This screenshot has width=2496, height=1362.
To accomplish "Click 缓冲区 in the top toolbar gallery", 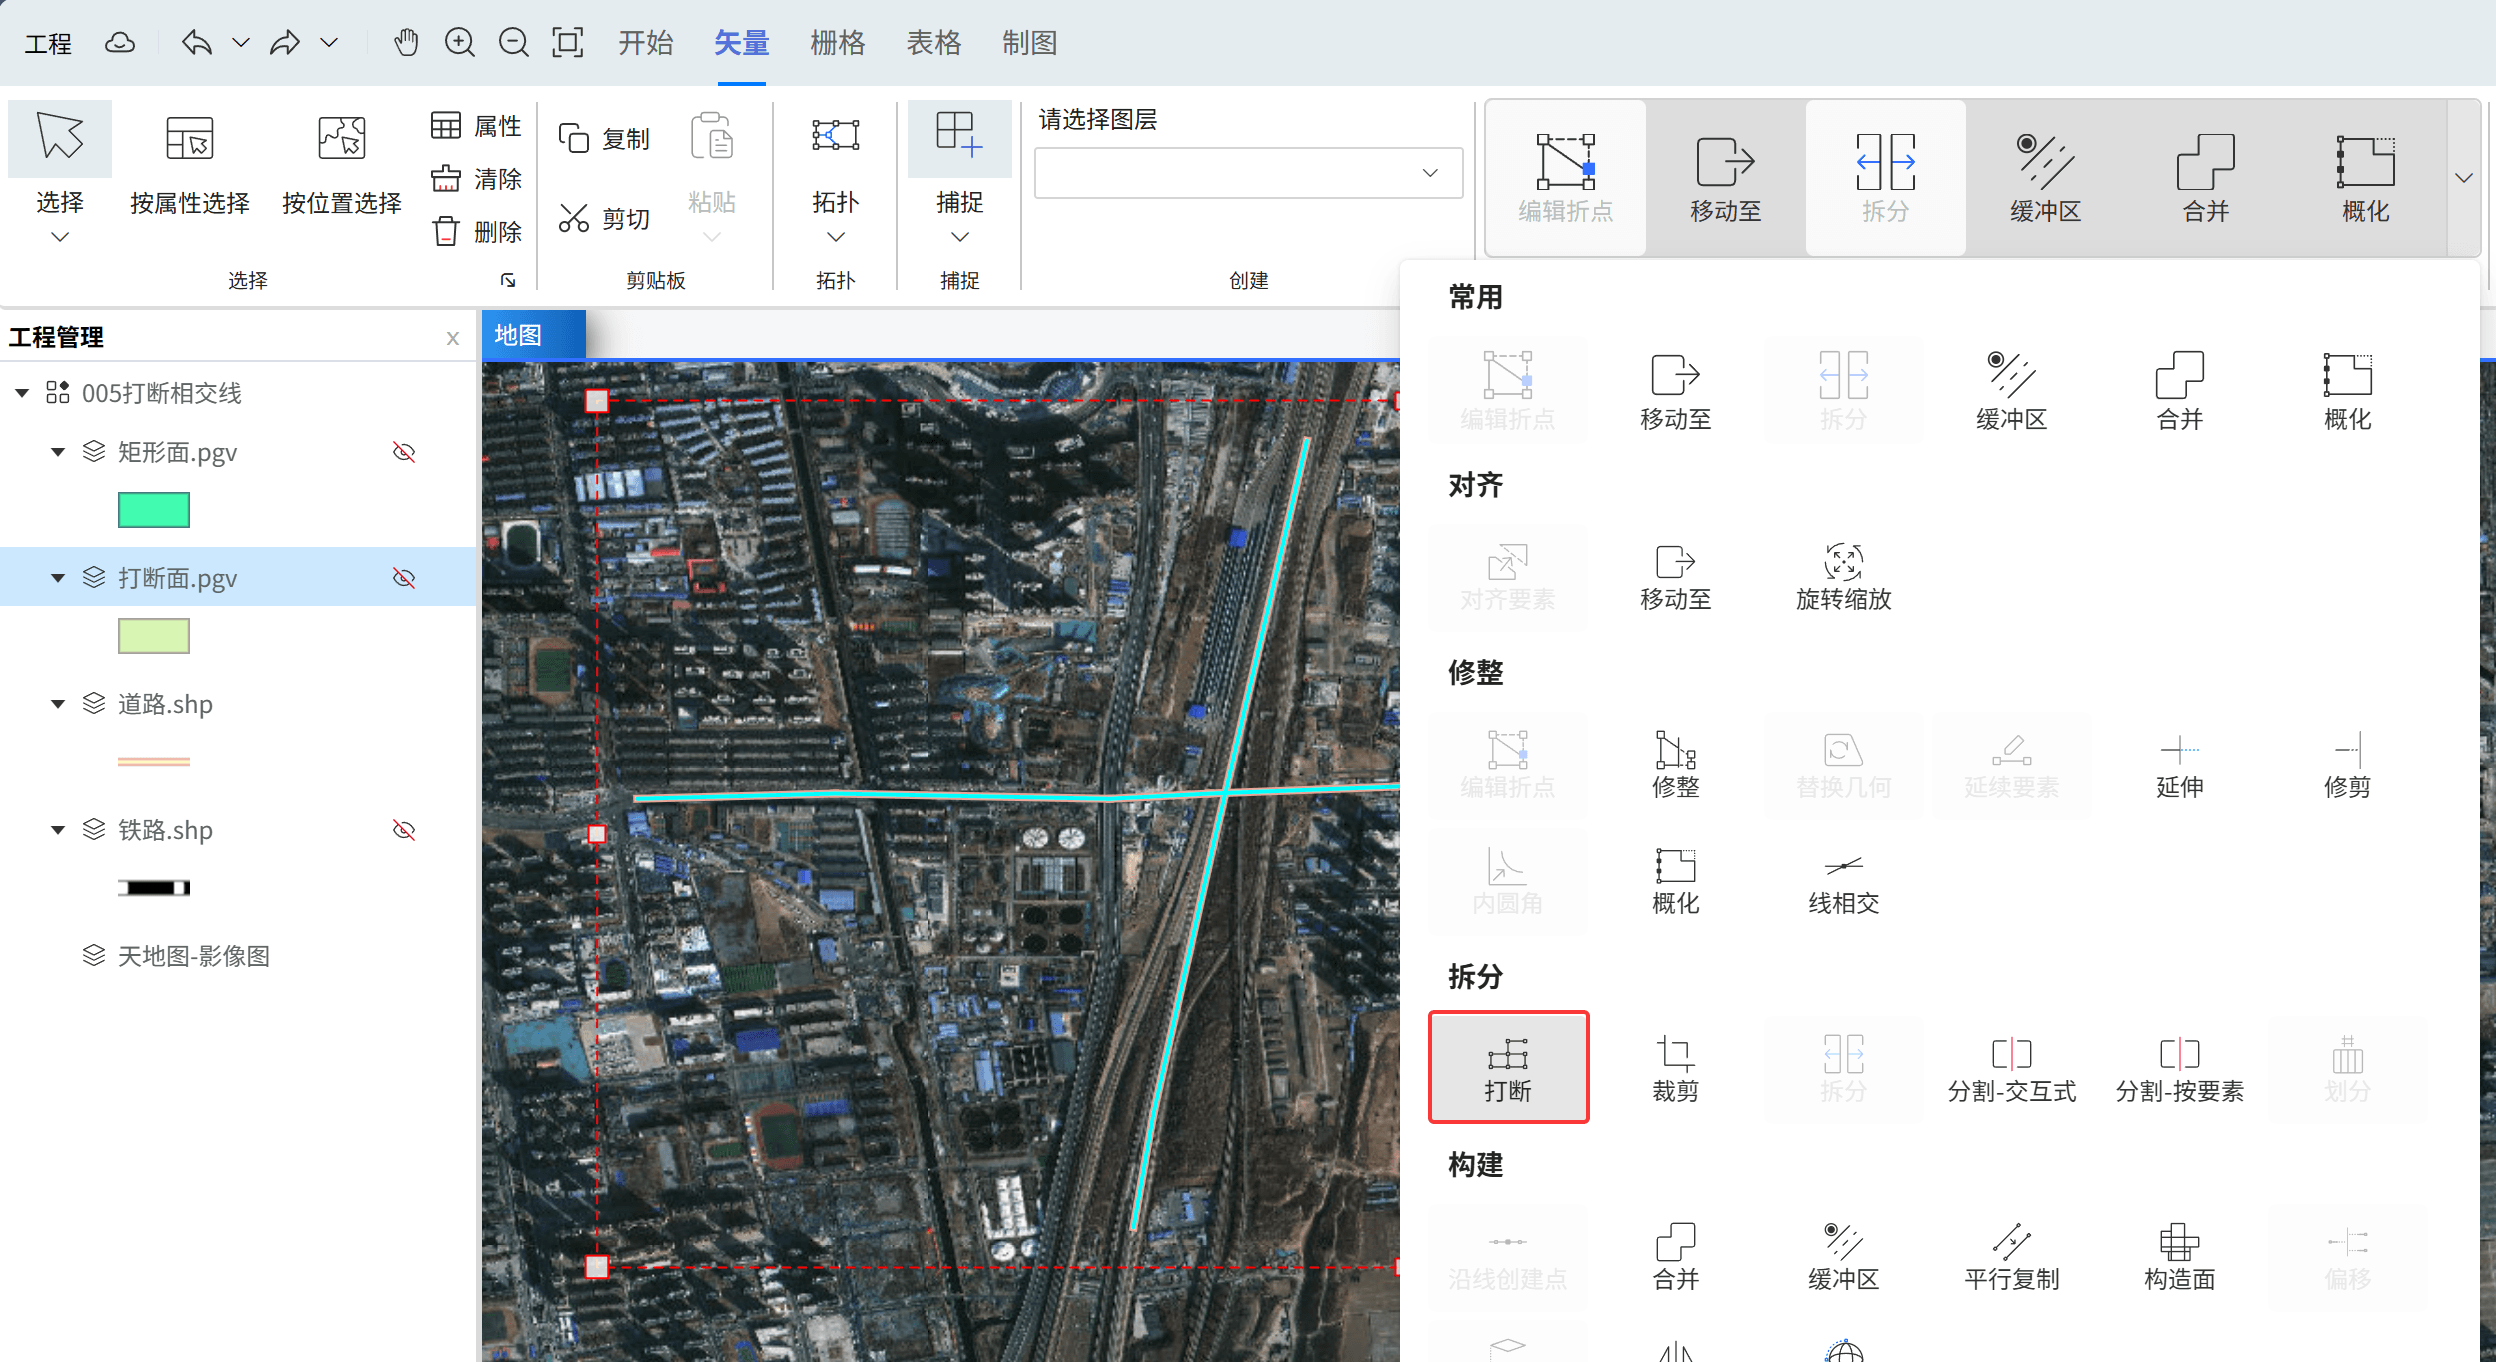I will tap(2046, 178).
